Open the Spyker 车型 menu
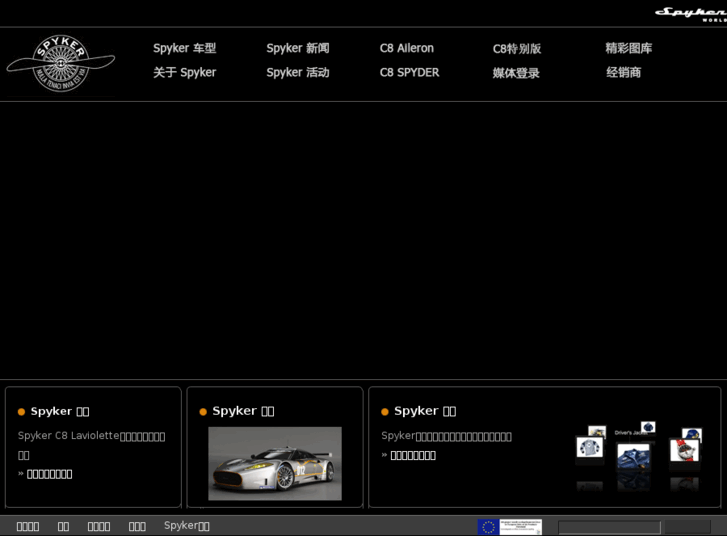The image size is (727, 545). click(x=185, y=48)
